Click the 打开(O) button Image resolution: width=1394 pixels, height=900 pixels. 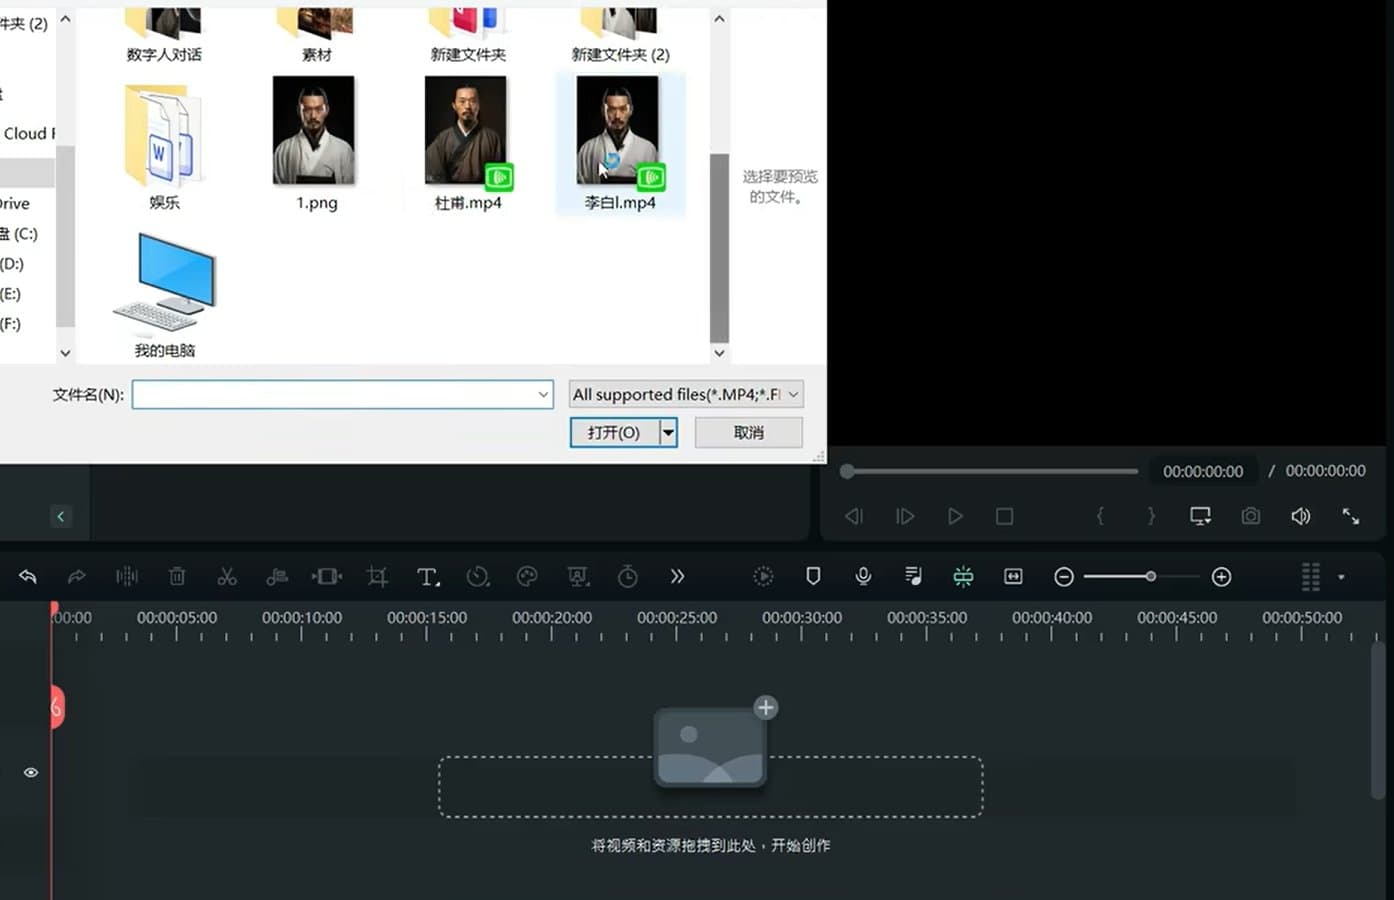click(x=614, y=432)
